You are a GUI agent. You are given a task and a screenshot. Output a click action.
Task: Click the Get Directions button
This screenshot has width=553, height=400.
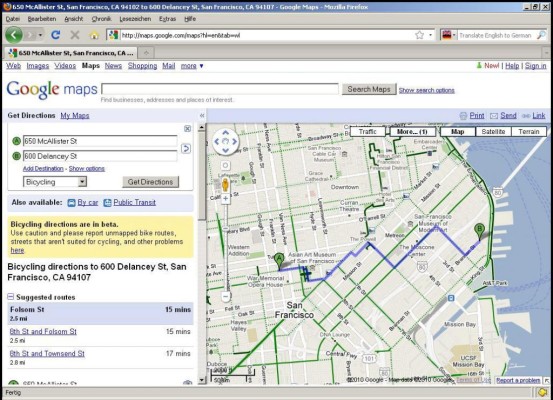151,182
